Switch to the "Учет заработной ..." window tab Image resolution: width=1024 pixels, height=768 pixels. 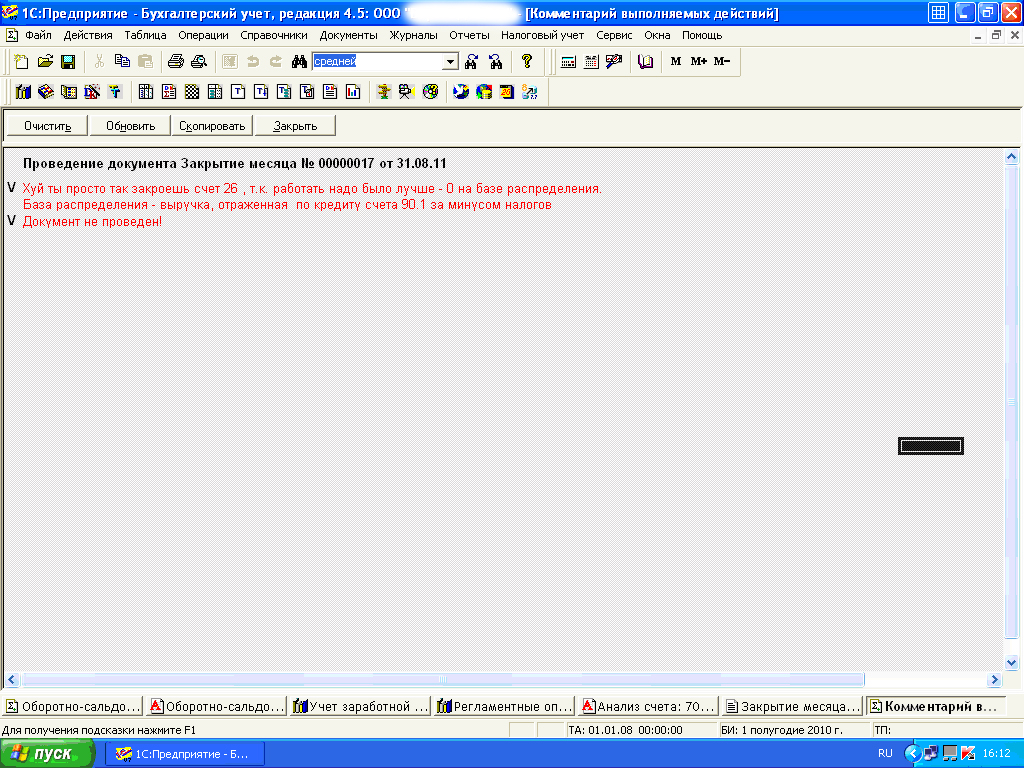click(361, 706)
